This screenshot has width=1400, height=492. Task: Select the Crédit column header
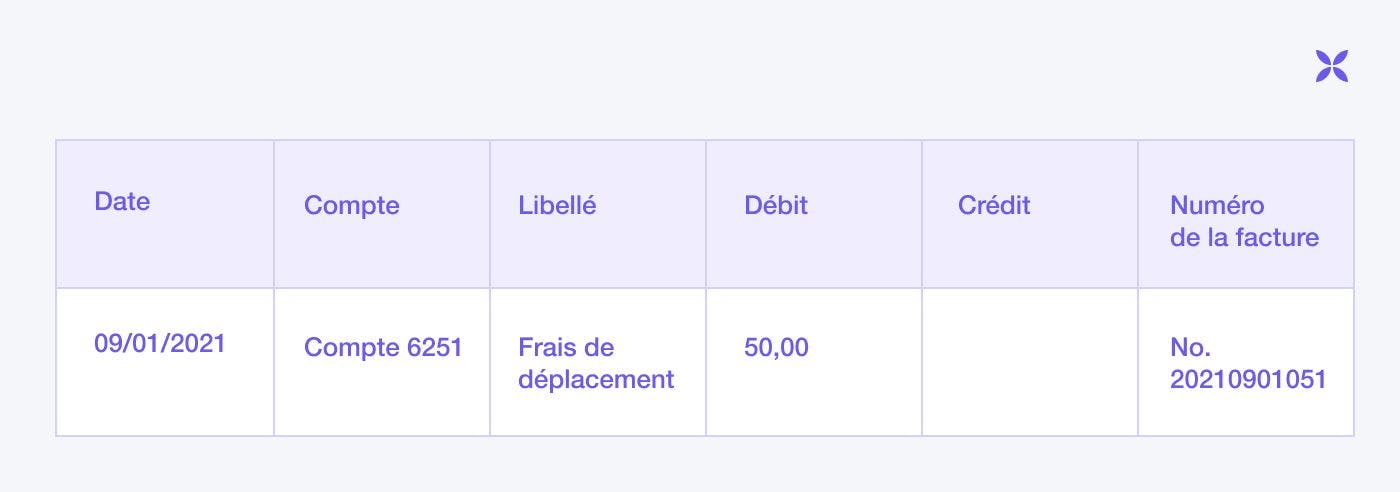(x=994, y=205)
